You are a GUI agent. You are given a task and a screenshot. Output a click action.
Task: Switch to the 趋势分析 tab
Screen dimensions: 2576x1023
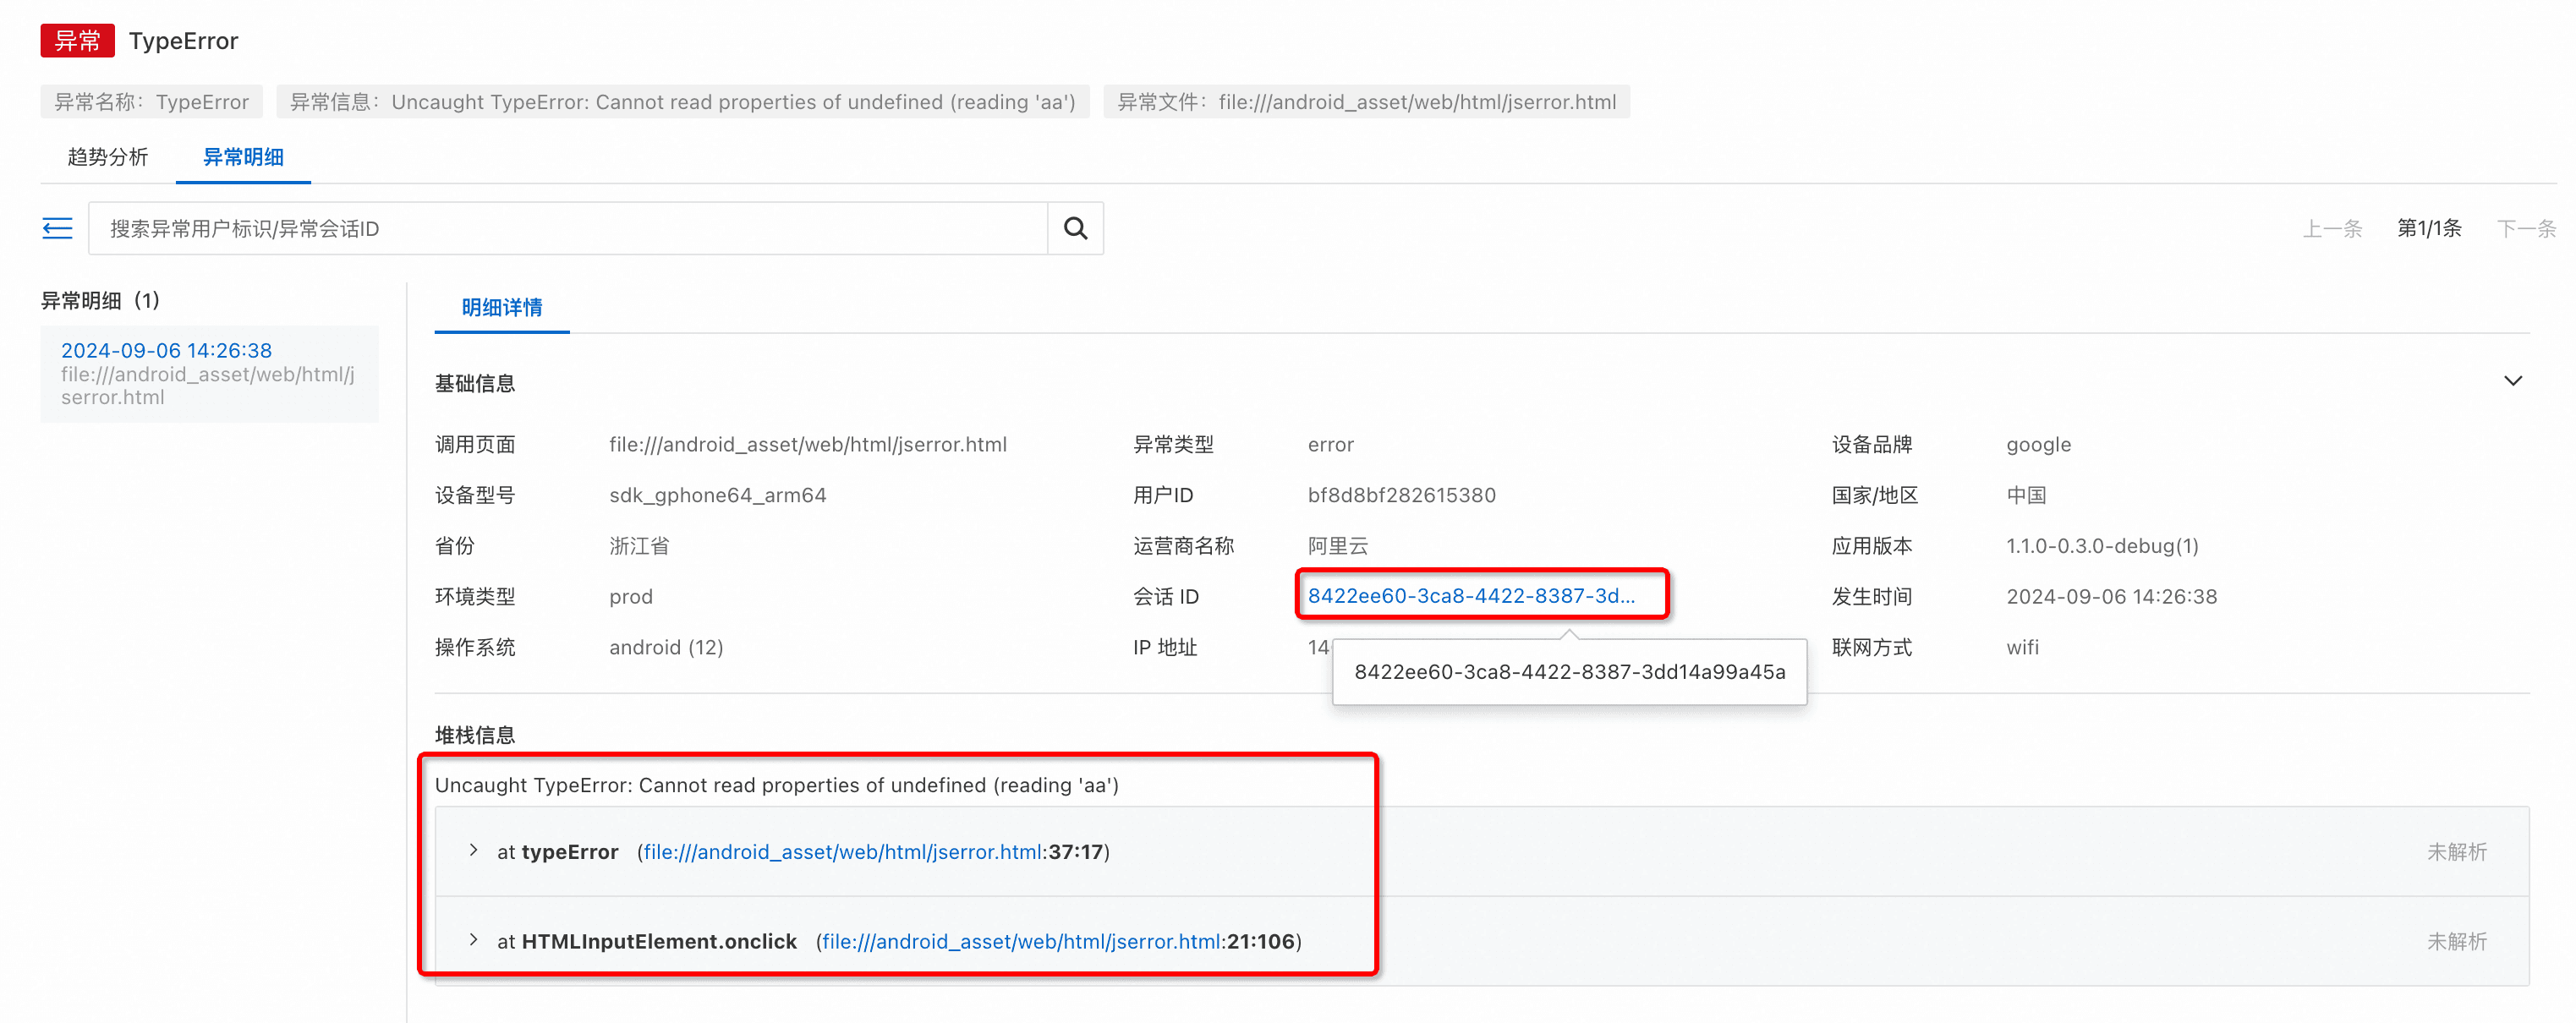click(x=107, y=157)
